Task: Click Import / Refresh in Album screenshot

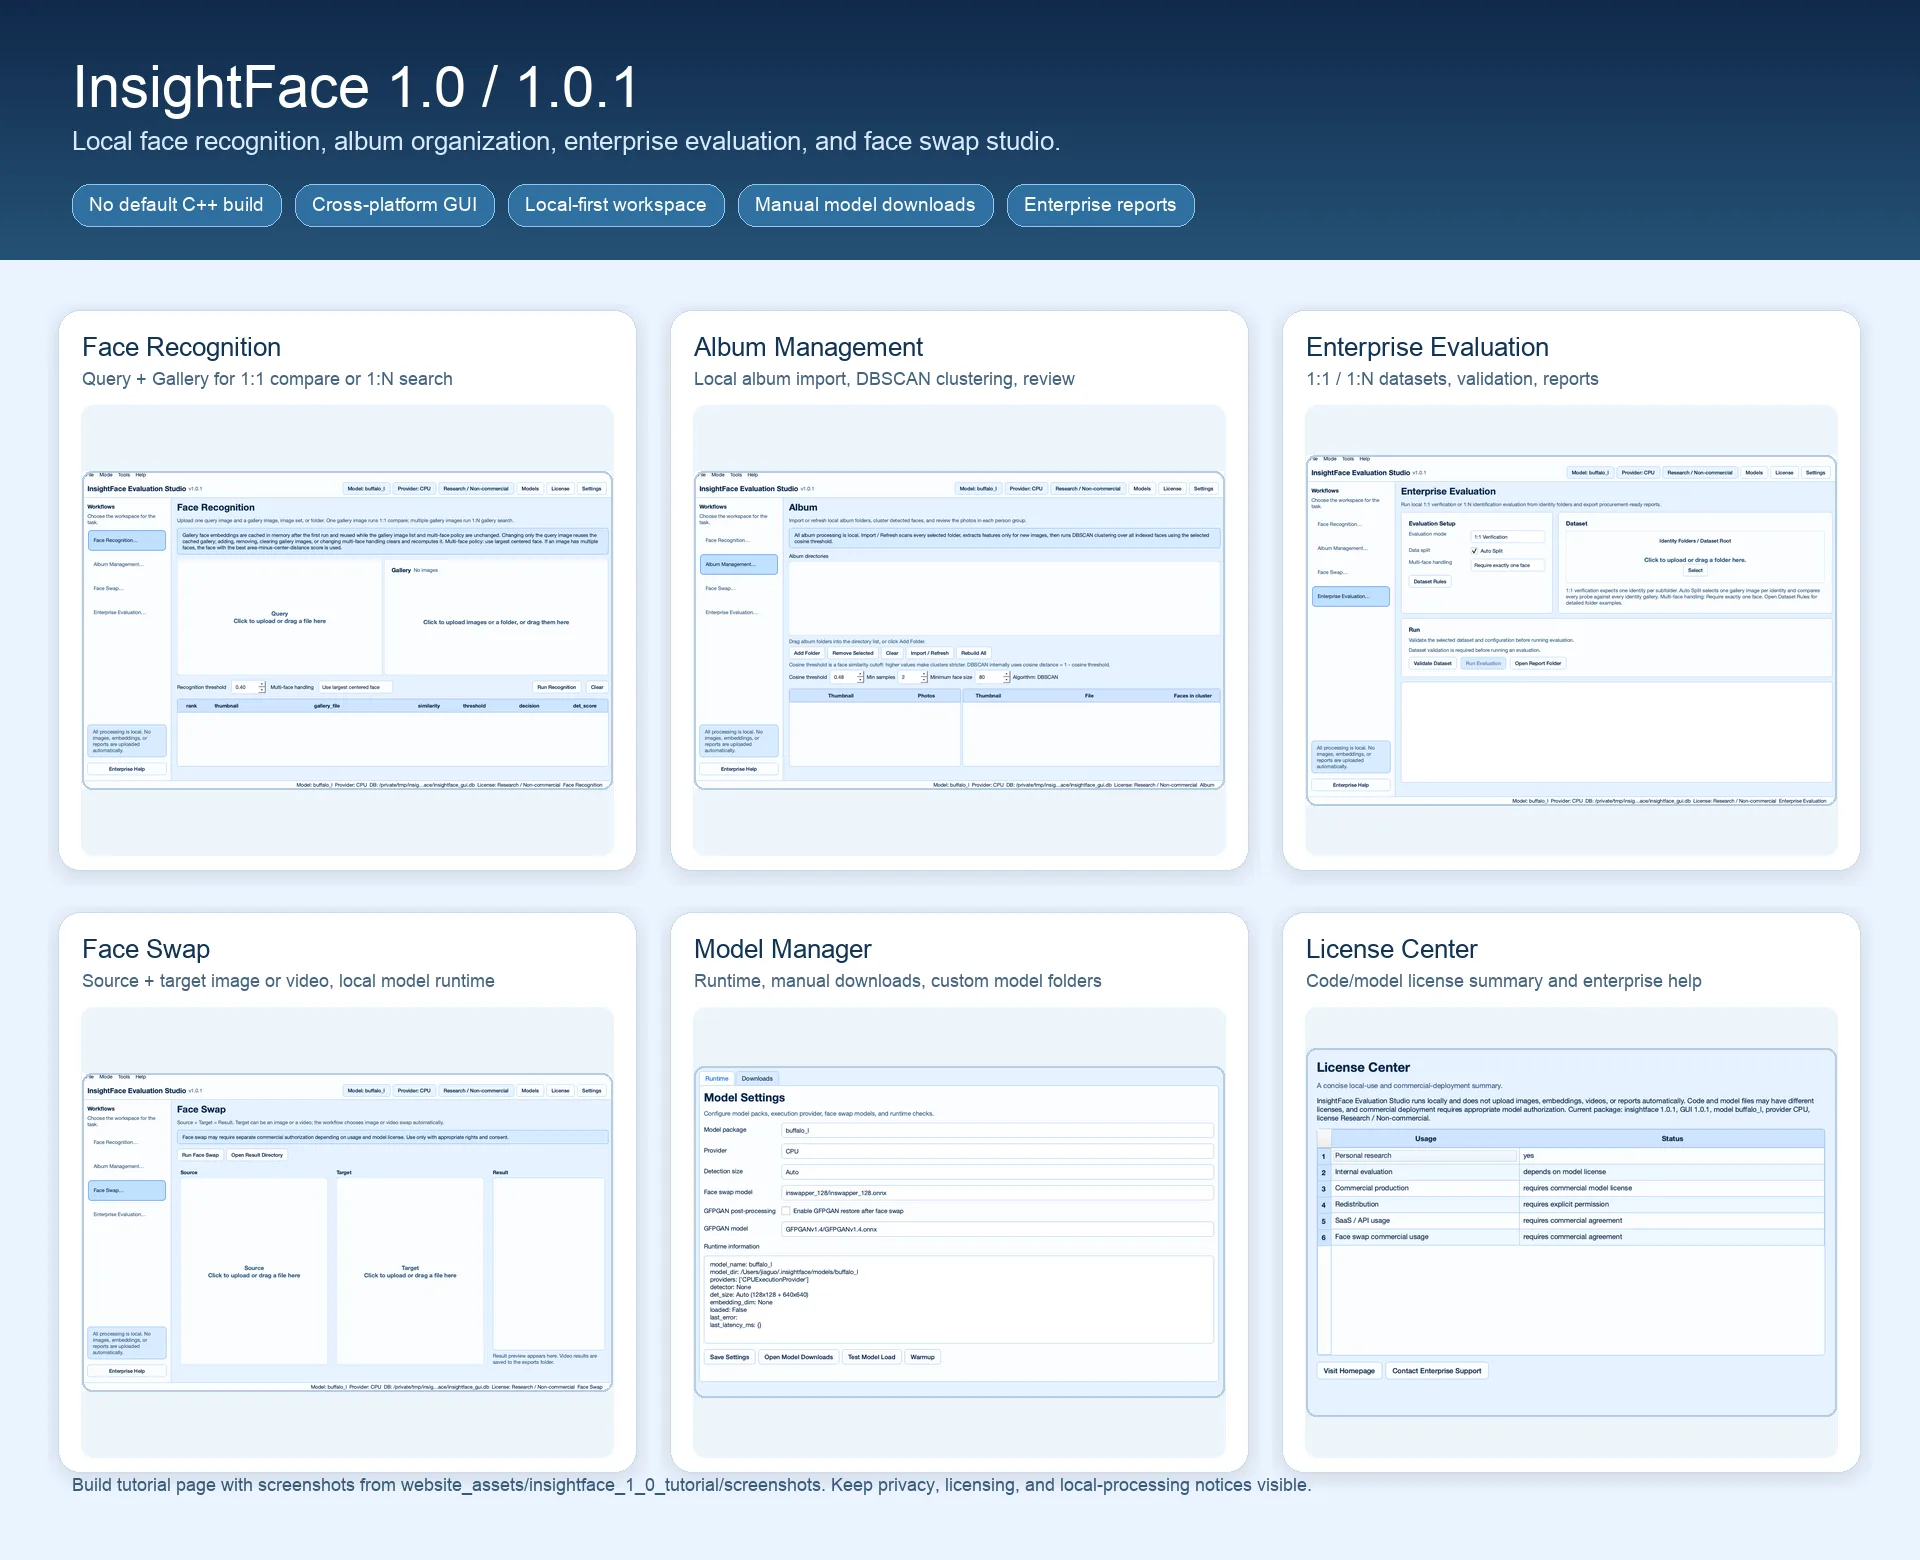Action: click(929, 653)
